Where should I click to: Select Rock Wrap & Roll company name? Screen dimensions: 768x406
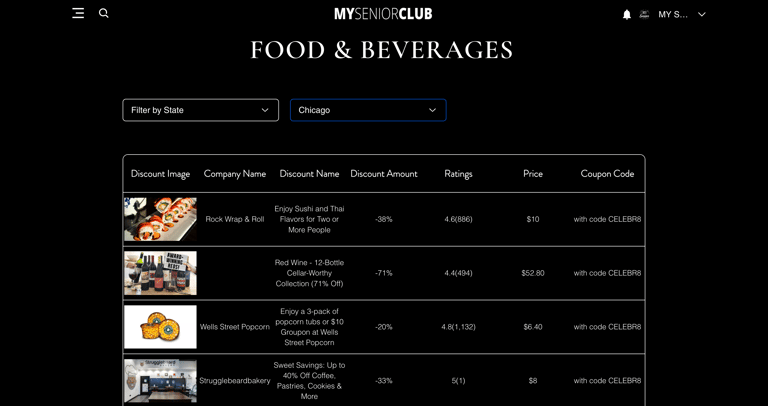(235, 219)
